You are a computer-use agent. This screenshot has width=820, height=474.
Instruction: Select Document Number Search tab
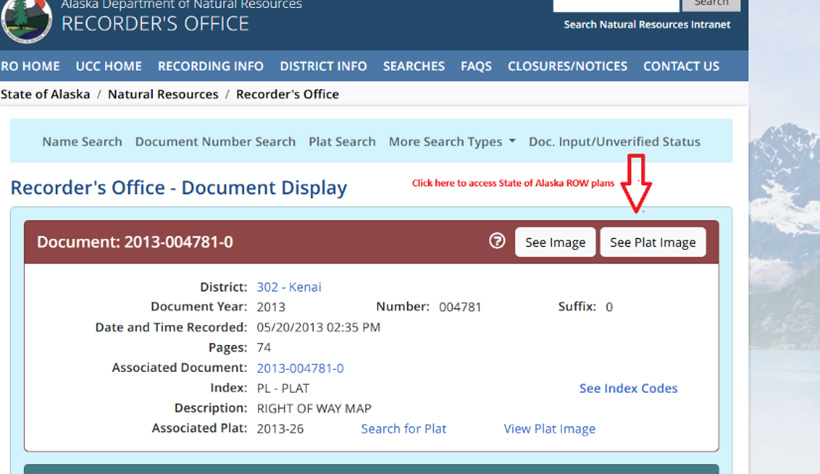[215, 142]
